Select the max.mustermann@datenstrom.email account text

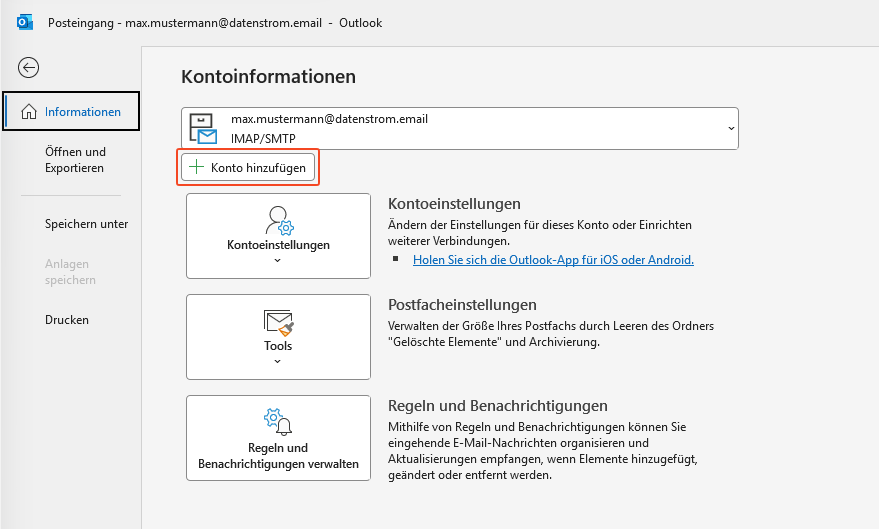pos(329,119)
